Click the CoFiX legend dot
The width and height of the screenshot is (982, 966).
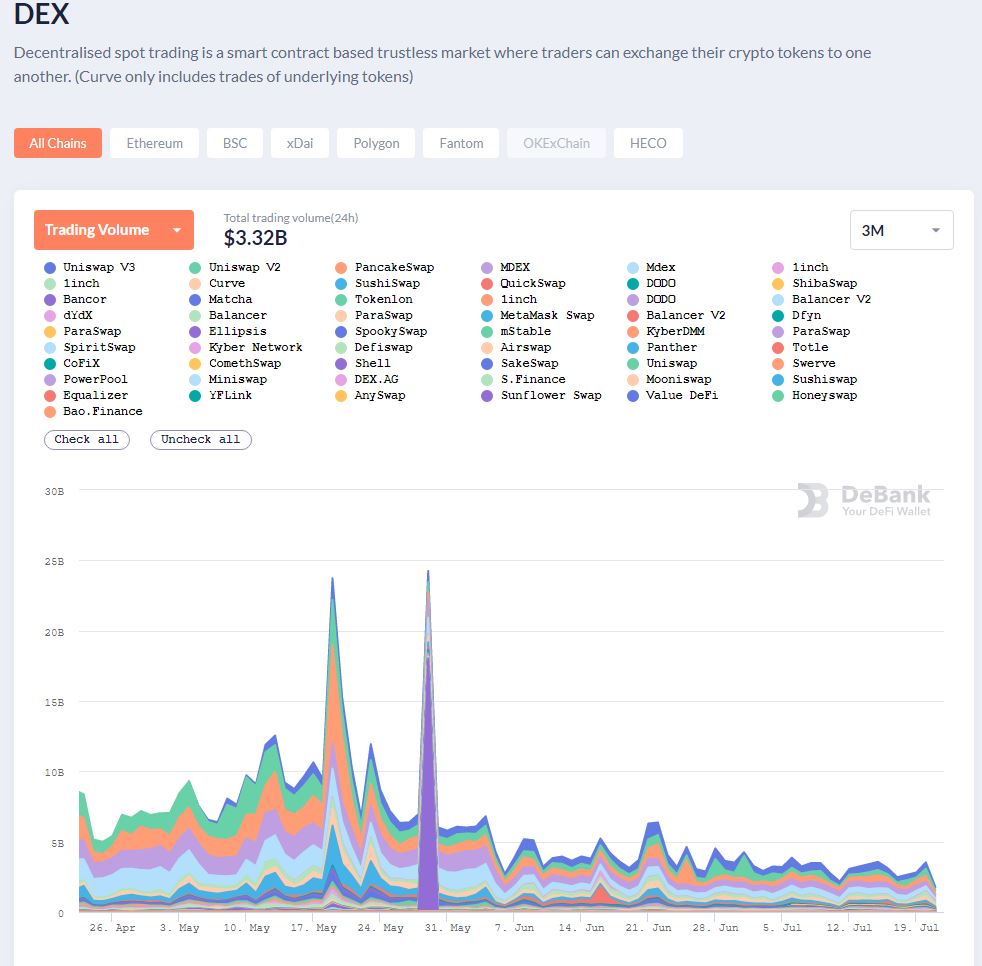tap(50, 364)
